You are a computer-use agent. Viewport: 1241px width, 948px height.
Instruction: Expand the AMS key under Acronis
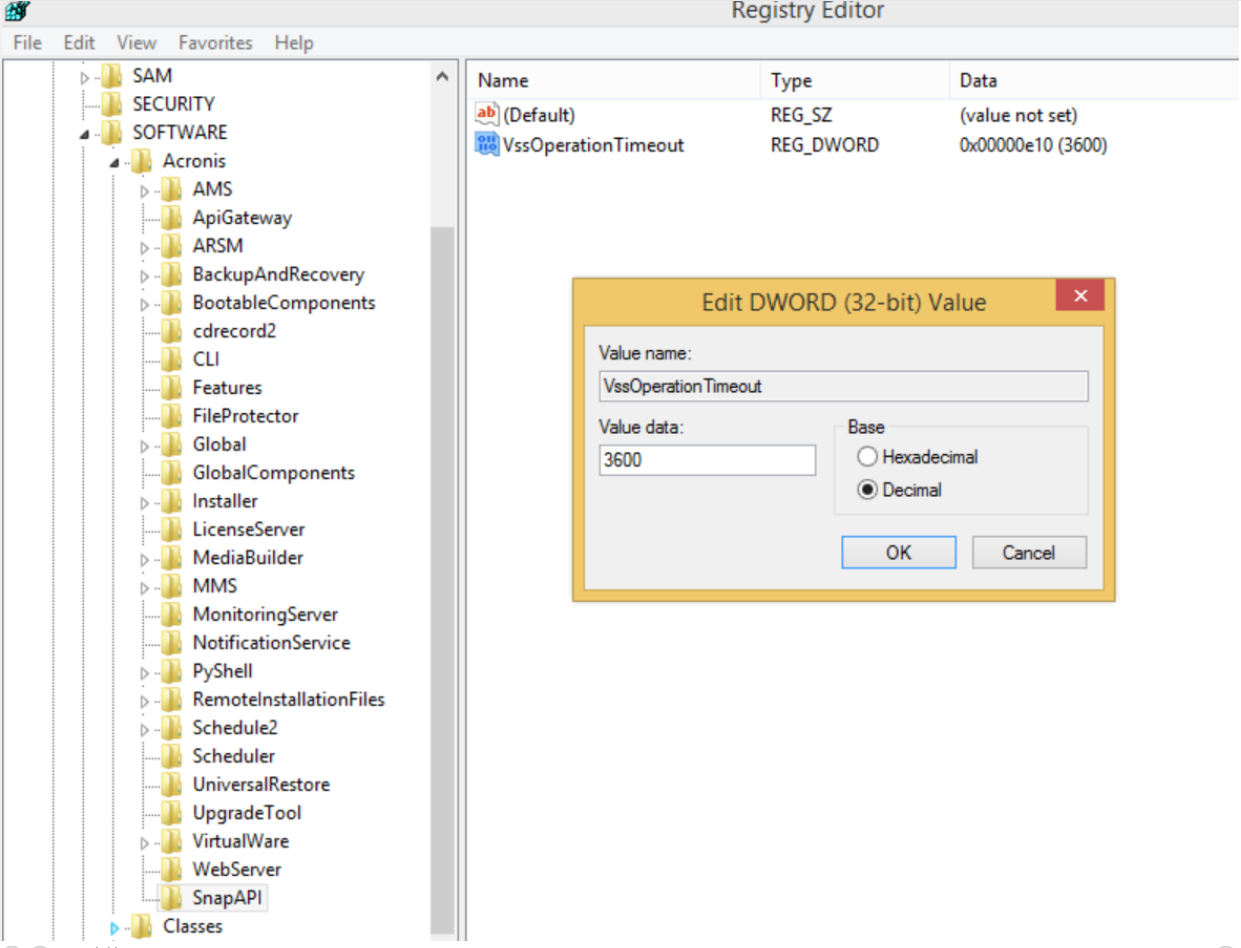145,190
